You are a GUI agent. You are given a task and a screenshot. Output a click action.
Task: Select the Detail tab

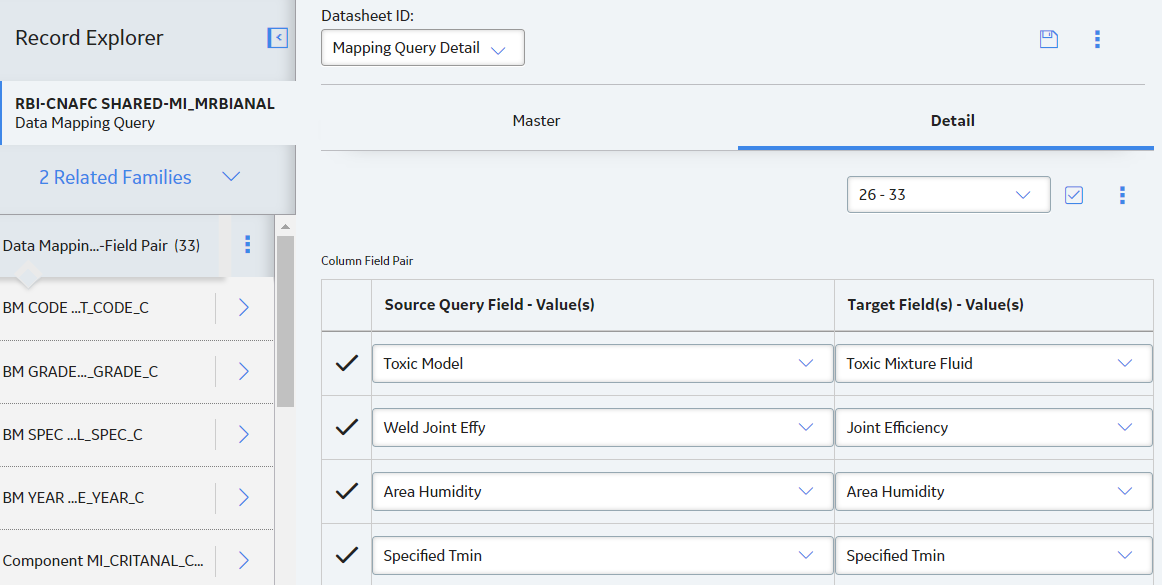pyautogui.click(x=952, y=121)
